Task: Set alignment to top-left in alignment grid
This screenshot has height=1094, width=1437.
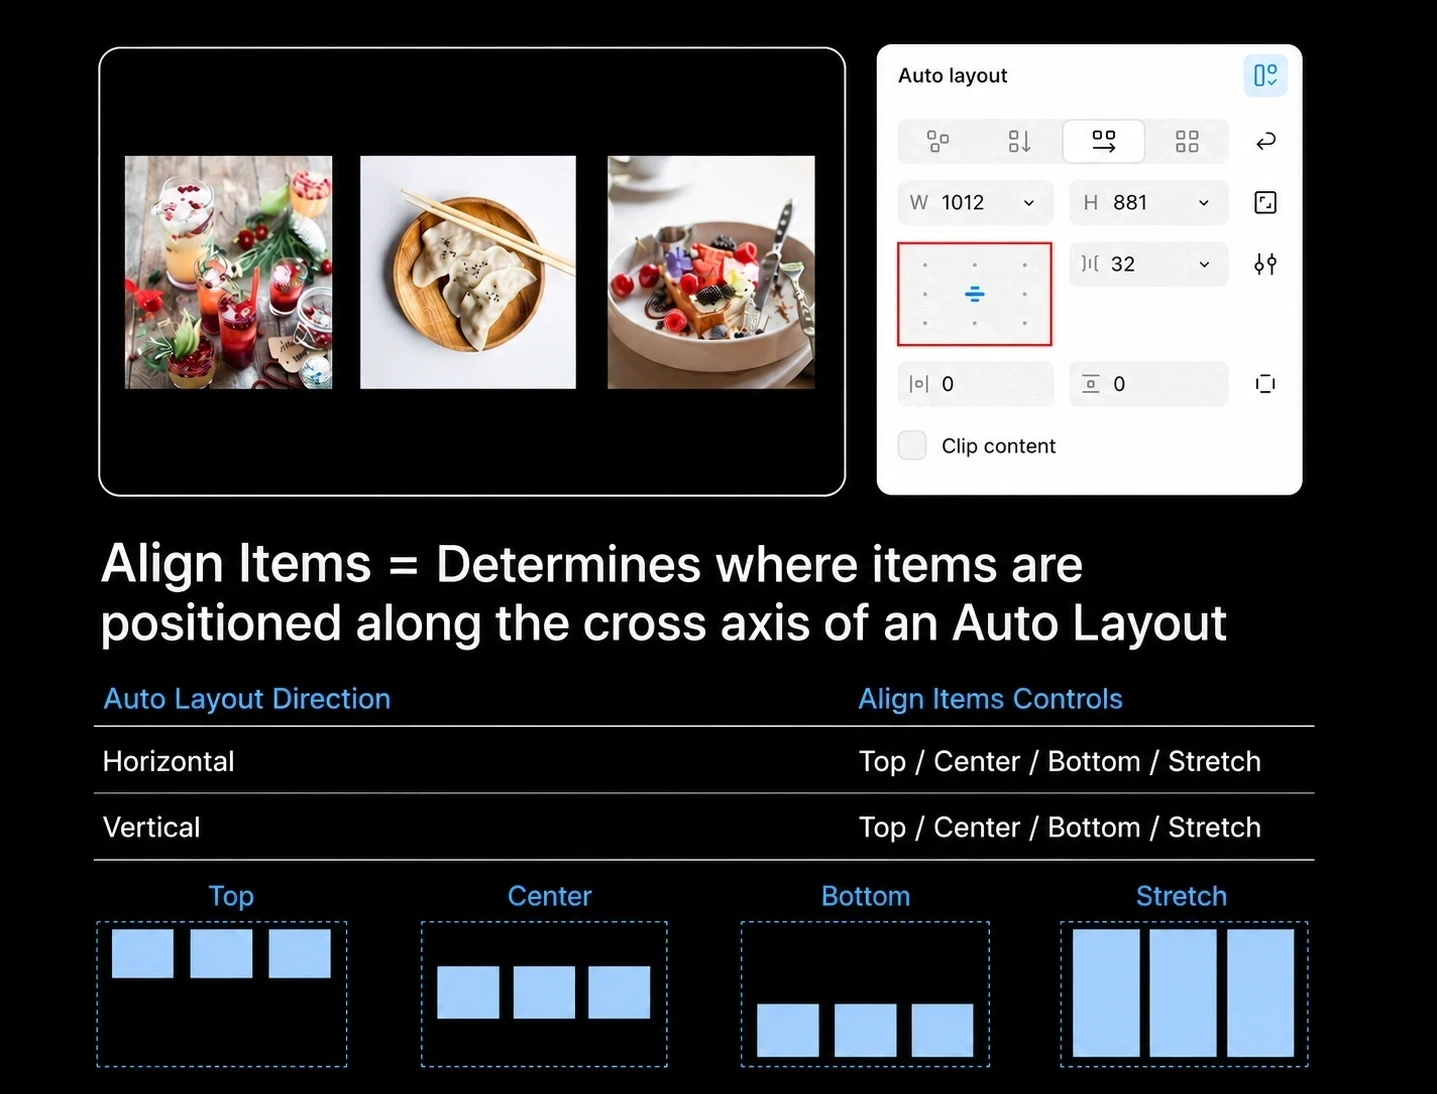Action: [x=925, y=265]
